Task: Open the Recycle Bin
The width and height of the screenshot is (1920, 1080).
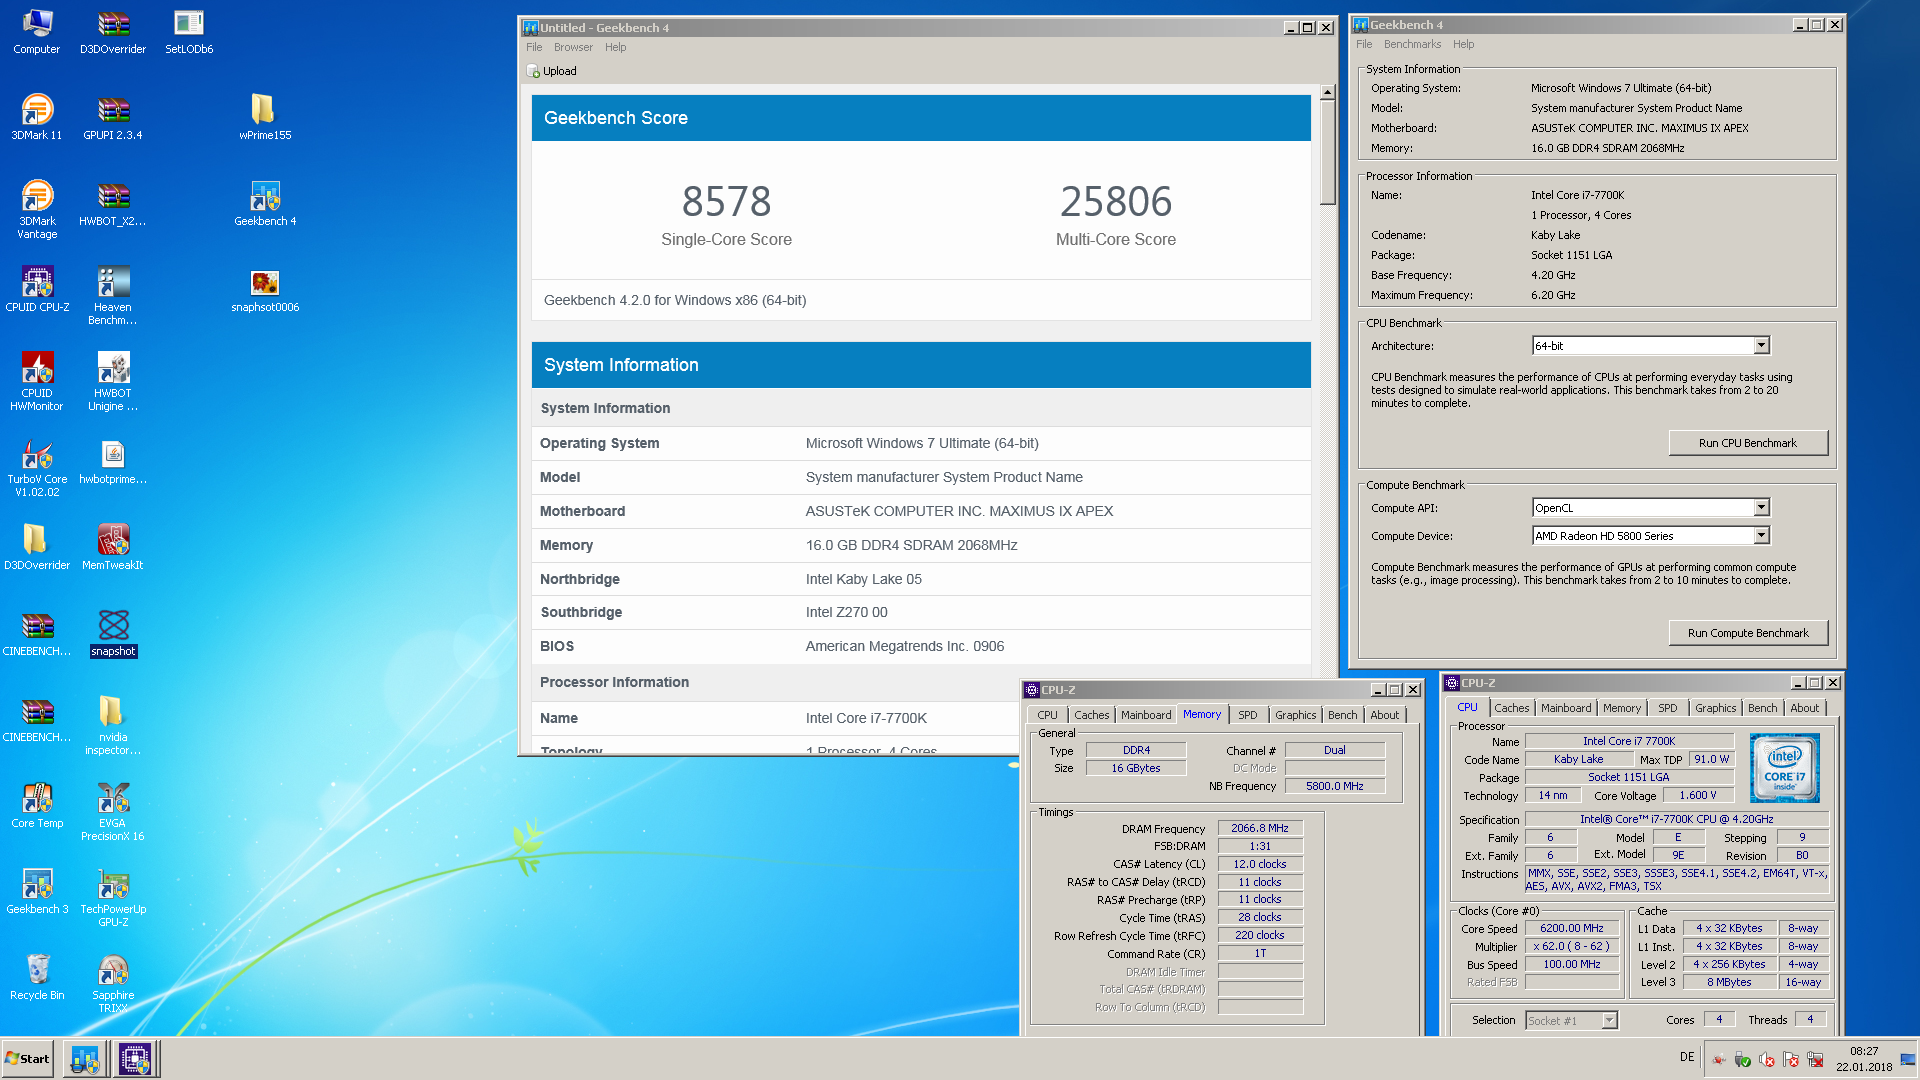Action: (x=37, y=976)
